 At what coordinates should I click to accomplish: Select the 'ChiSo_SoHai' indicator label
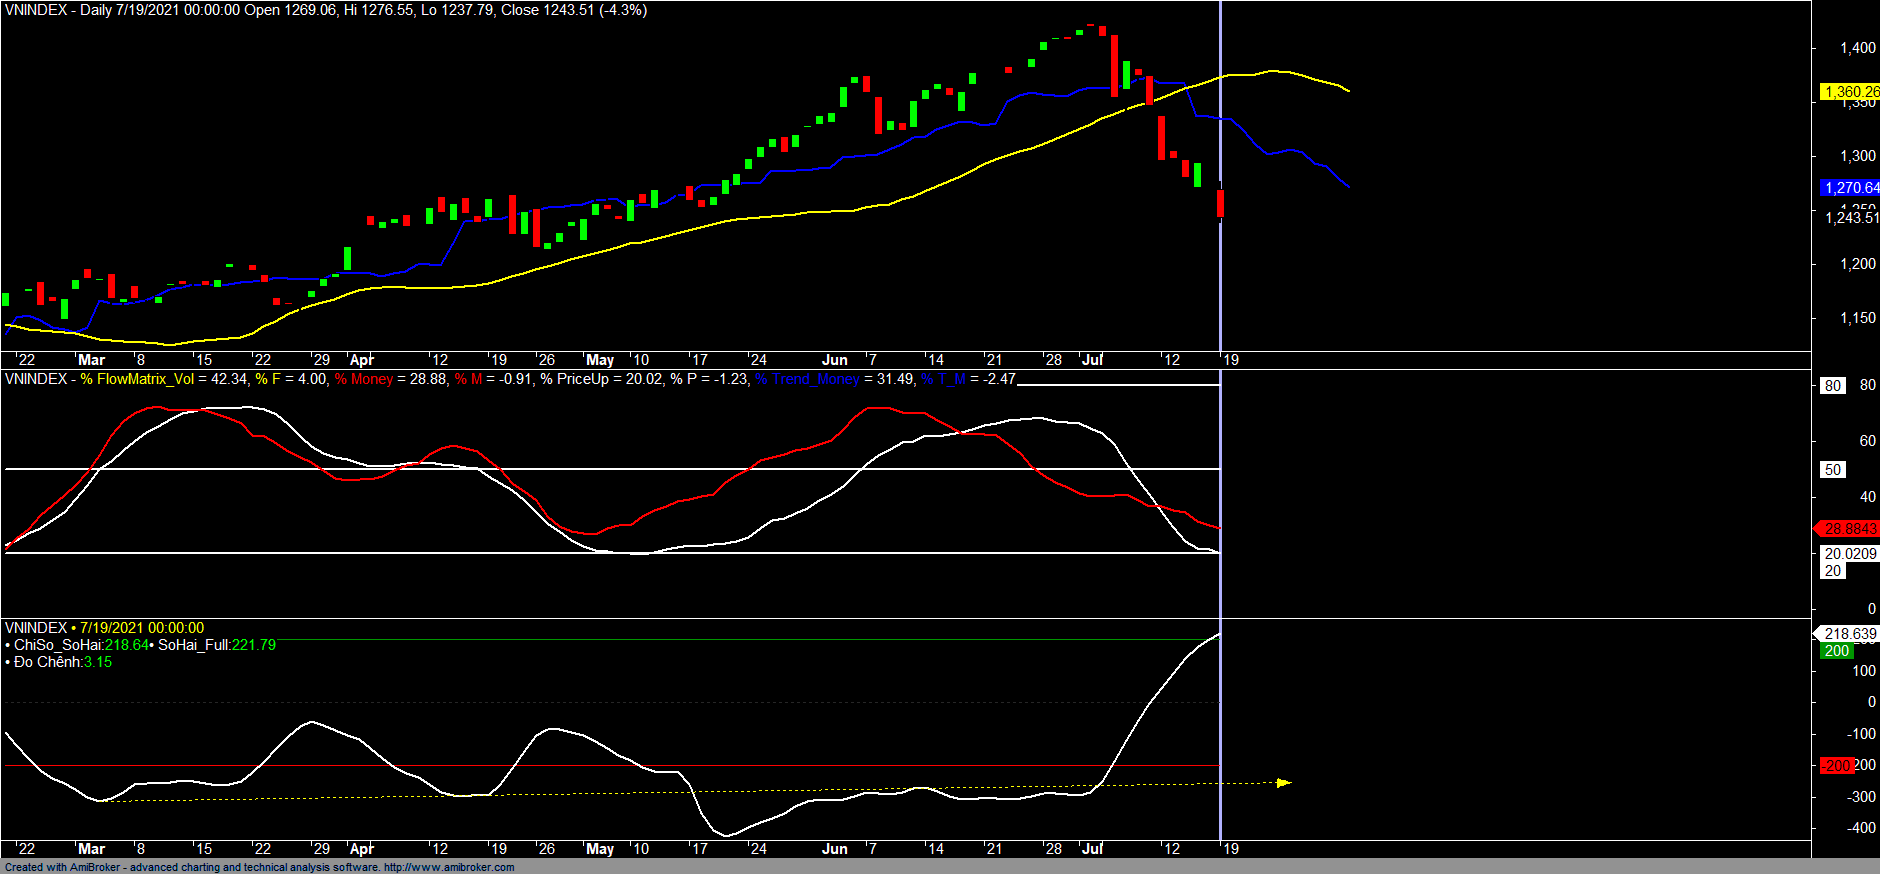(58, 645)
